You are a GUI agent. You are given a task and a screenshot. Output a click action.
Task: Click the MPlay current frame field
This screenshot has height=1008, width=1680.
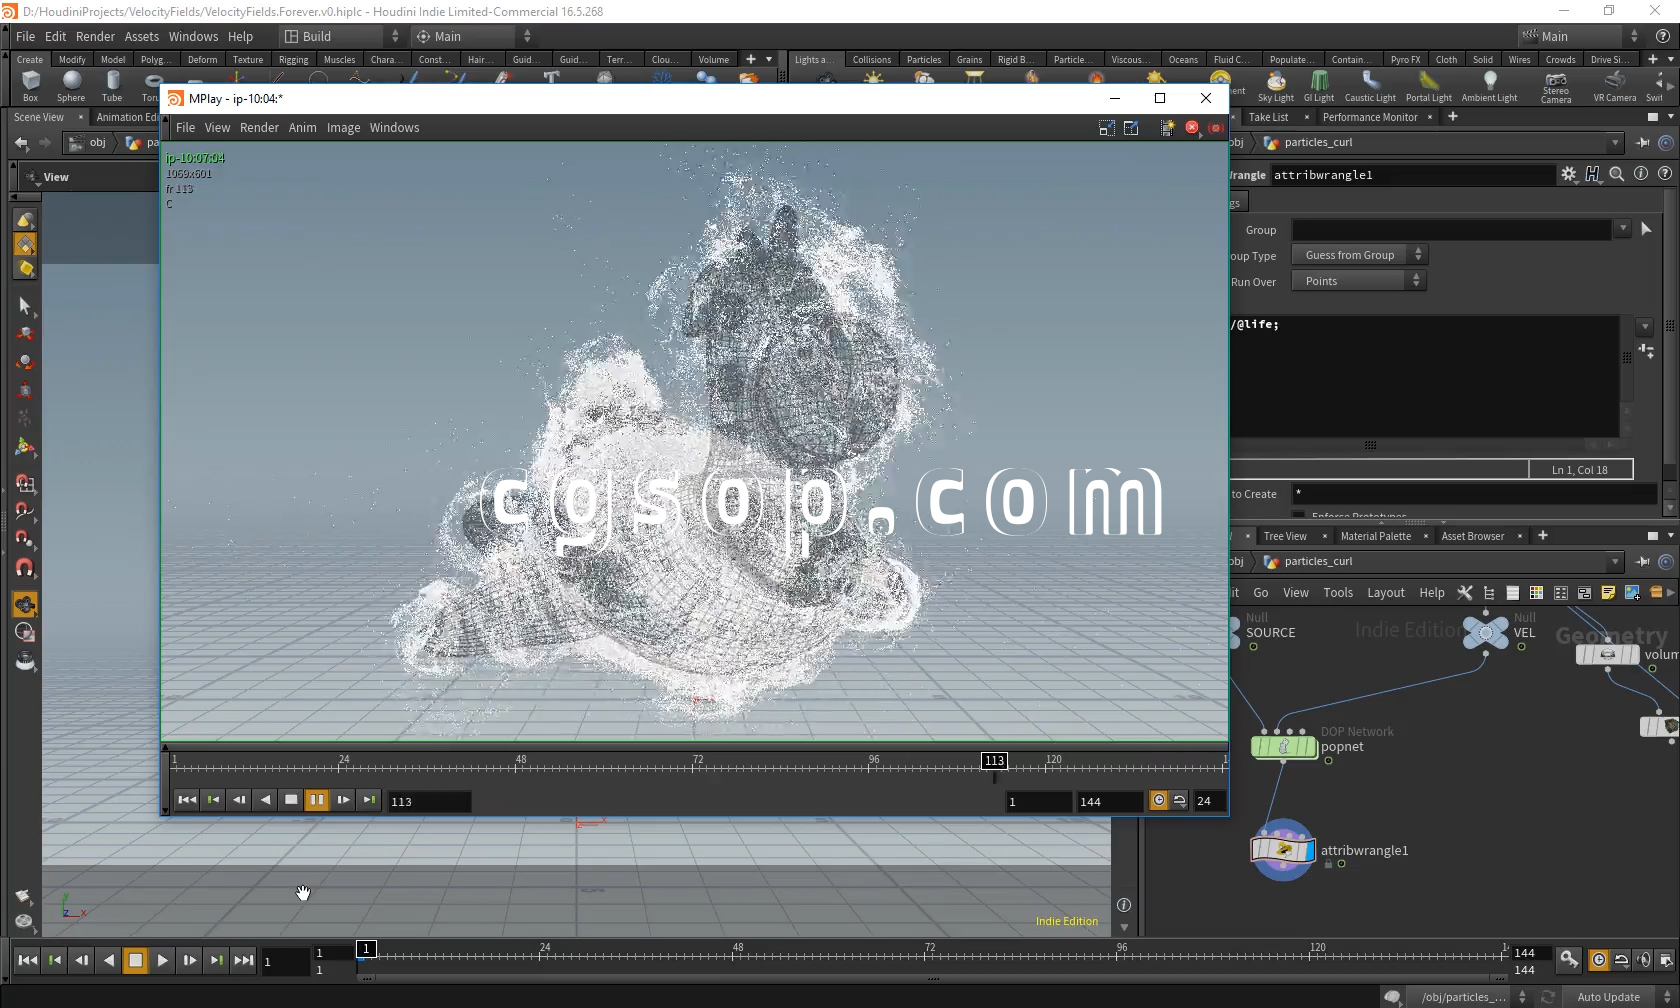click(429, 801)
